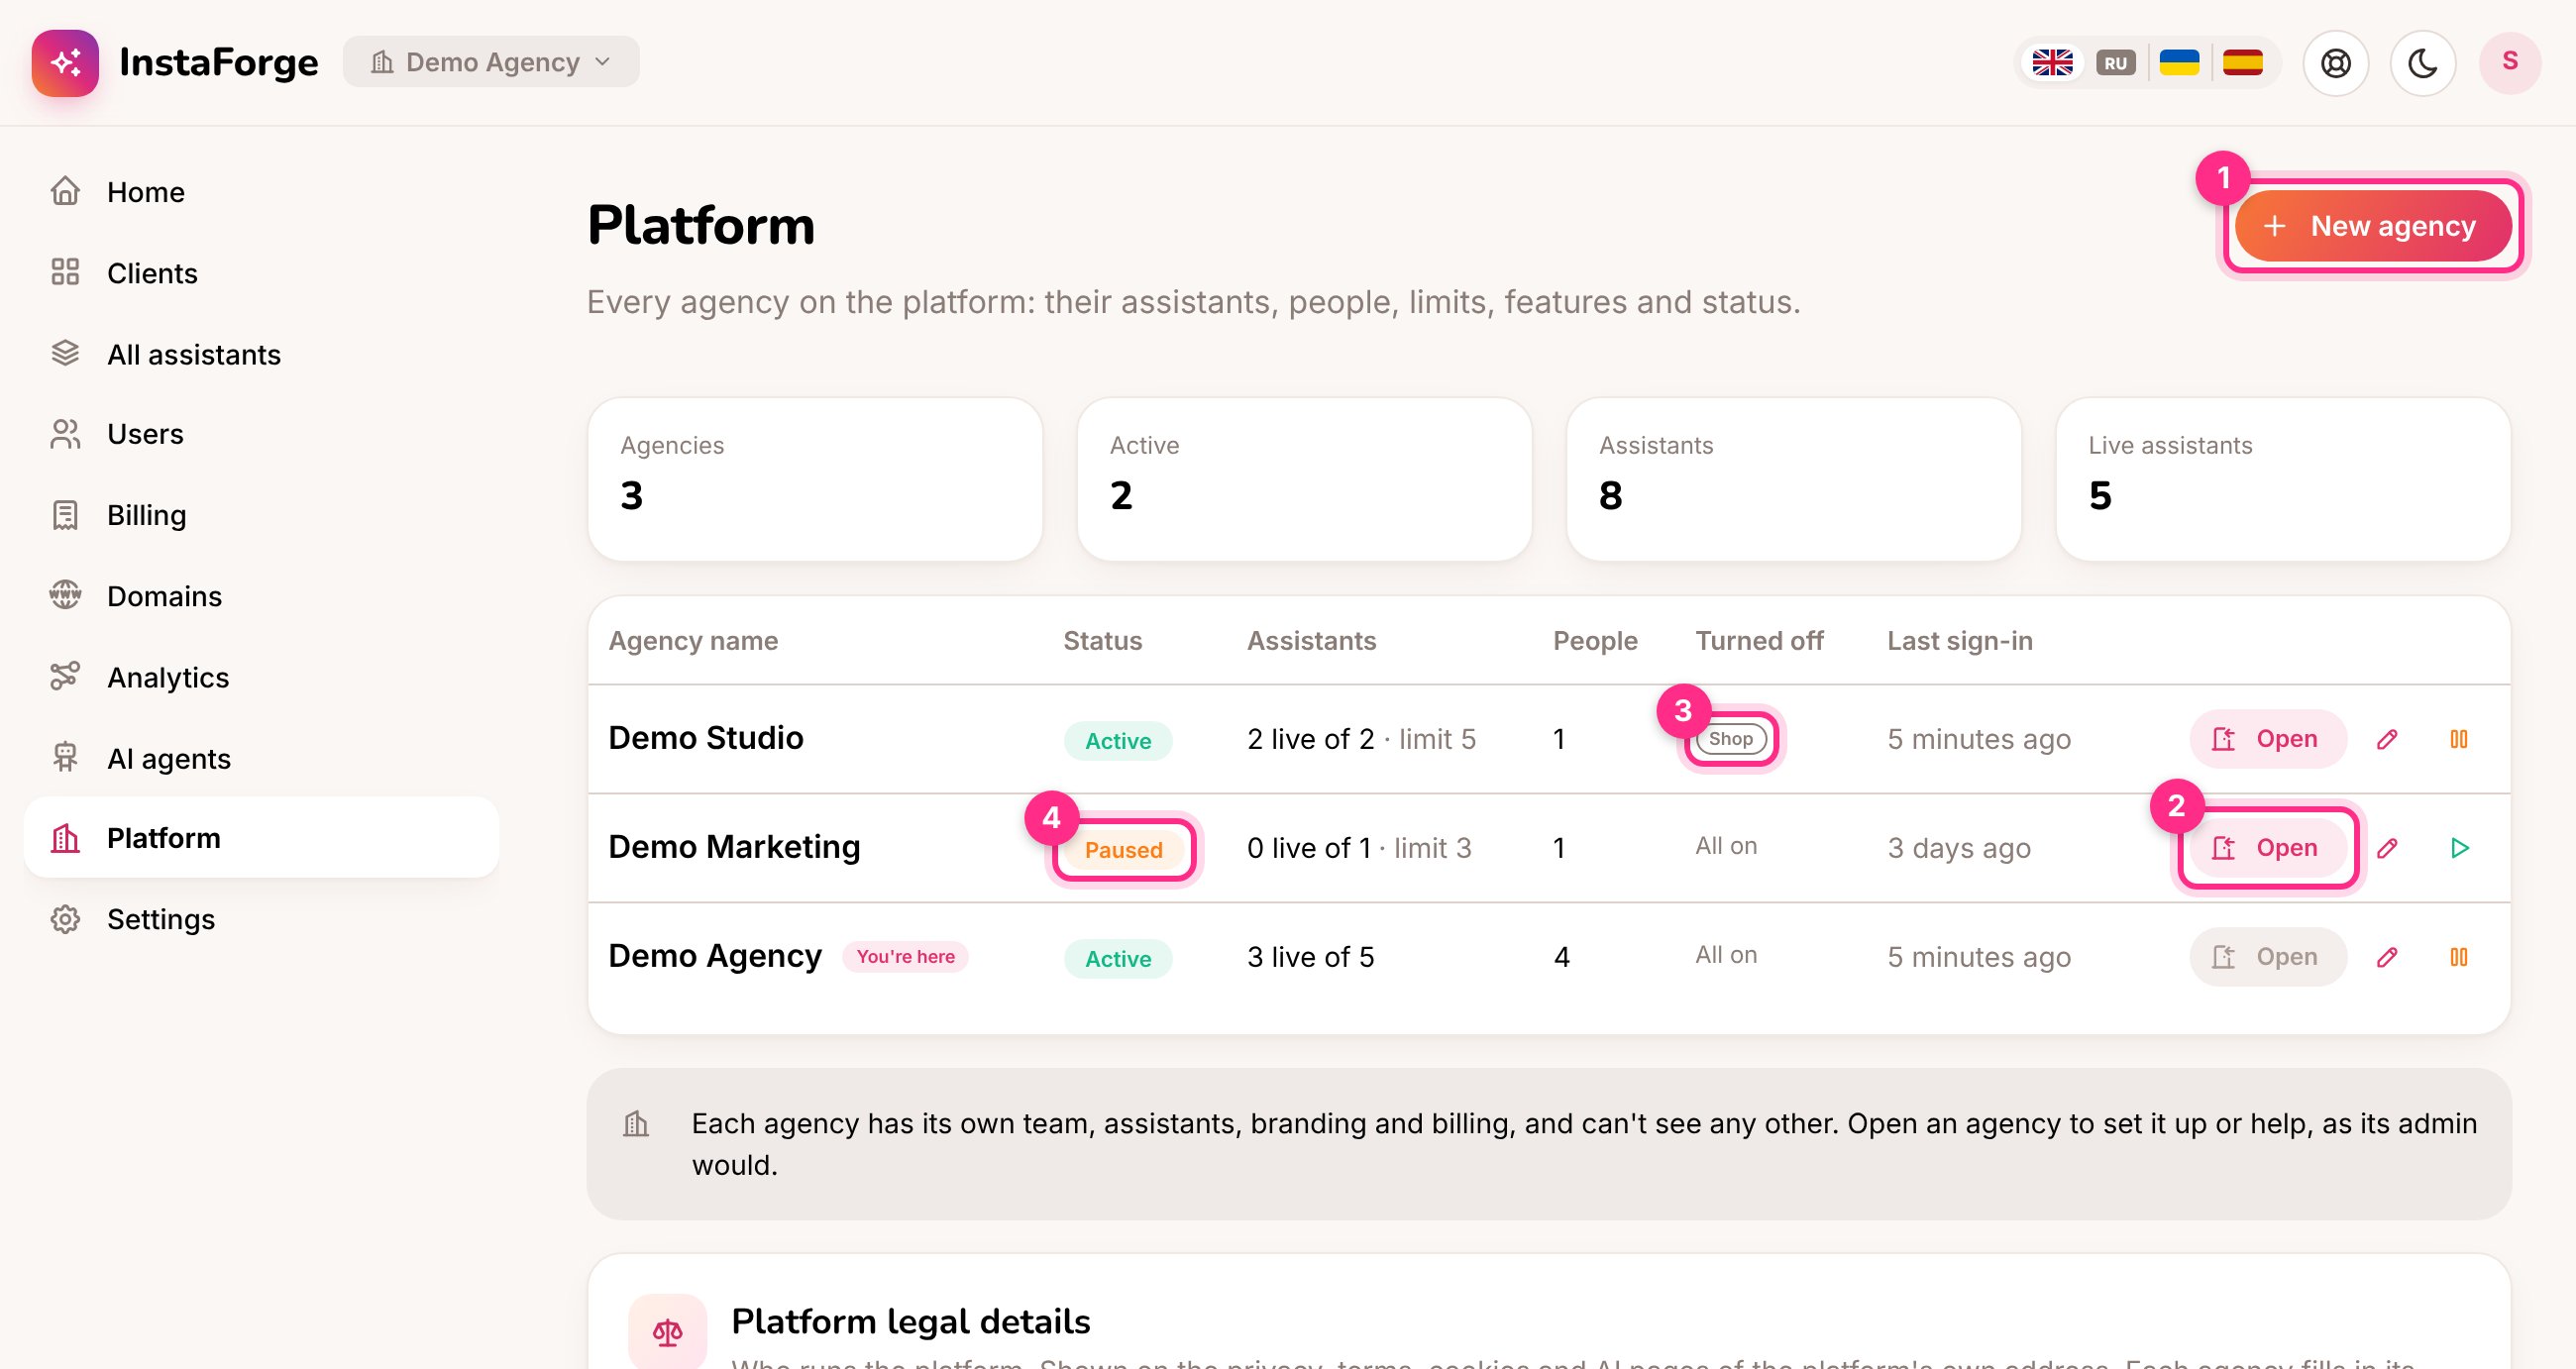Edit Demo Studio with pencil icon
Image resolution: width=2576 pixels, height=1369 pixels.
2386,739
